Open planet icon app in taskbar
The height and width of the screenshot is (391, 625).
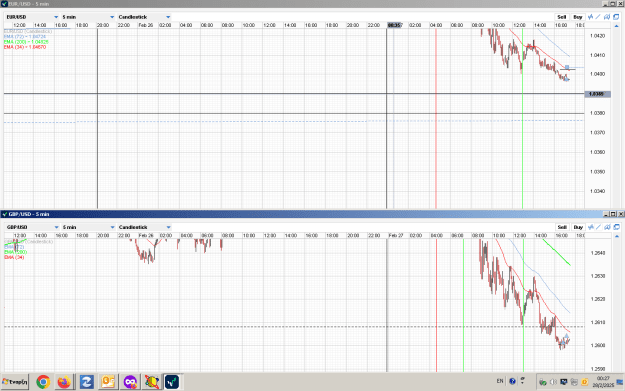tap(151, 382)
